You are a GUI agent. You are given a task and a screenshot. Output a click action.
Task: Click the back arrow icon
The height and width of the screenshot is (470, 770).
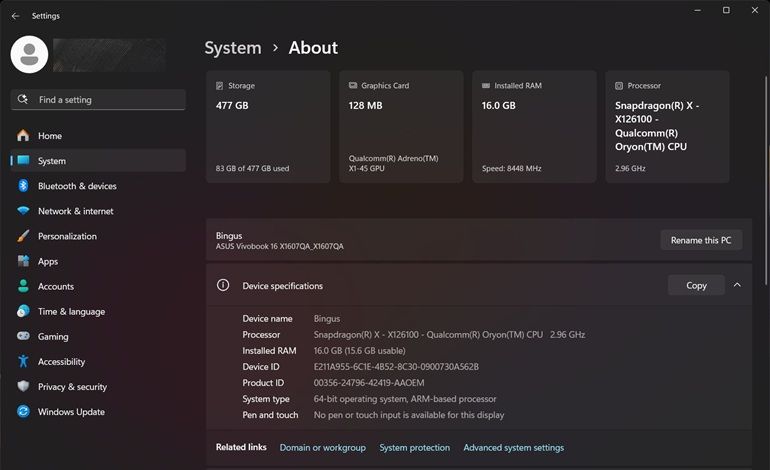click(x=15, y=16)
